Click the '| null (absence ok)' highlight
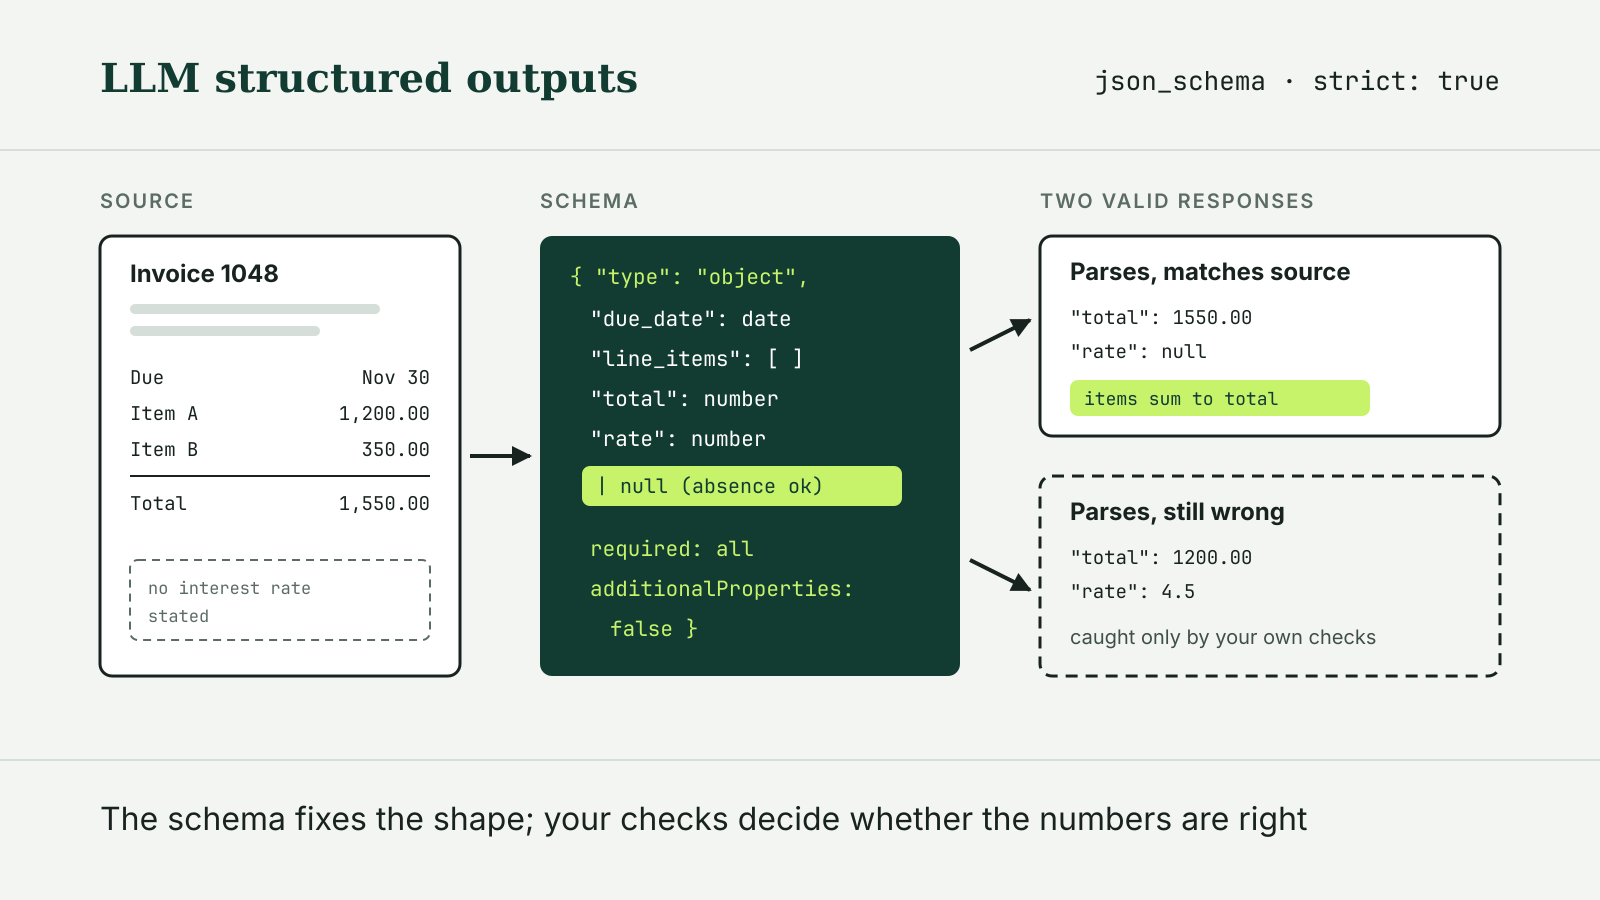This screenshot has height=900, width=1600. 742,486
